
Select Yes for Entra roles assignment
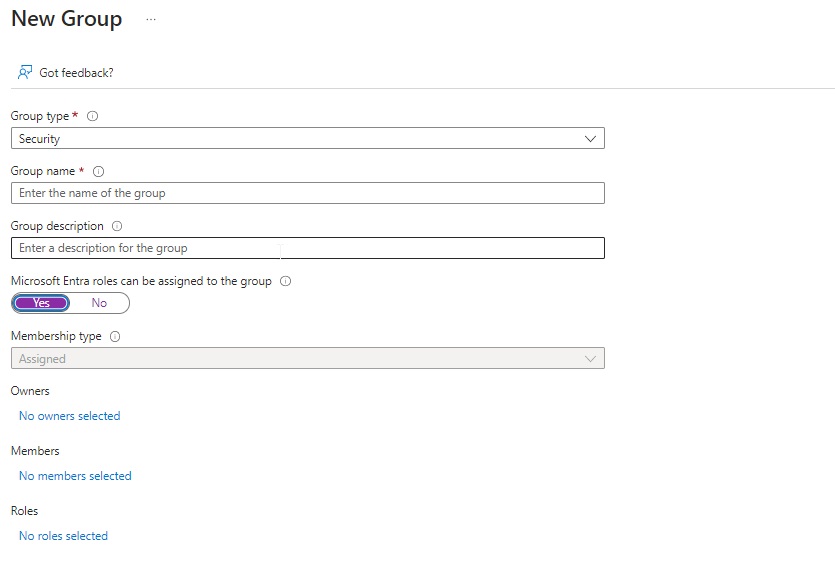tap(41, 303)
